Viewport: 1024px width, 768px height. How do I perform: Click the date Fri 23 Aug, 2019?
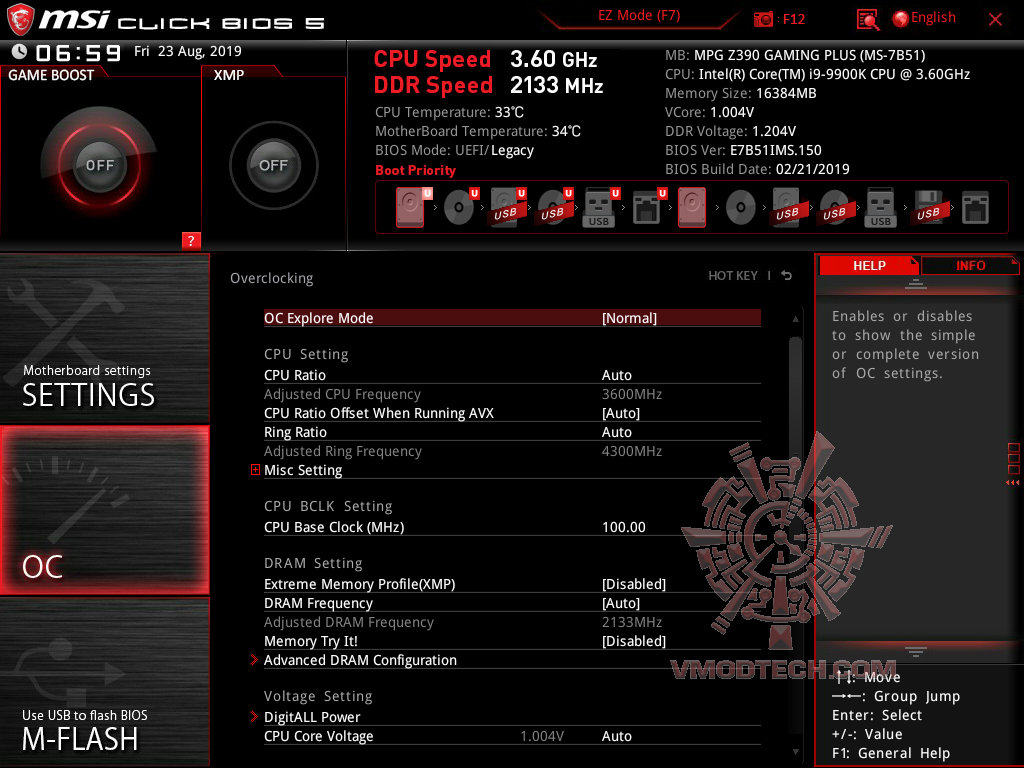(188, 51)
